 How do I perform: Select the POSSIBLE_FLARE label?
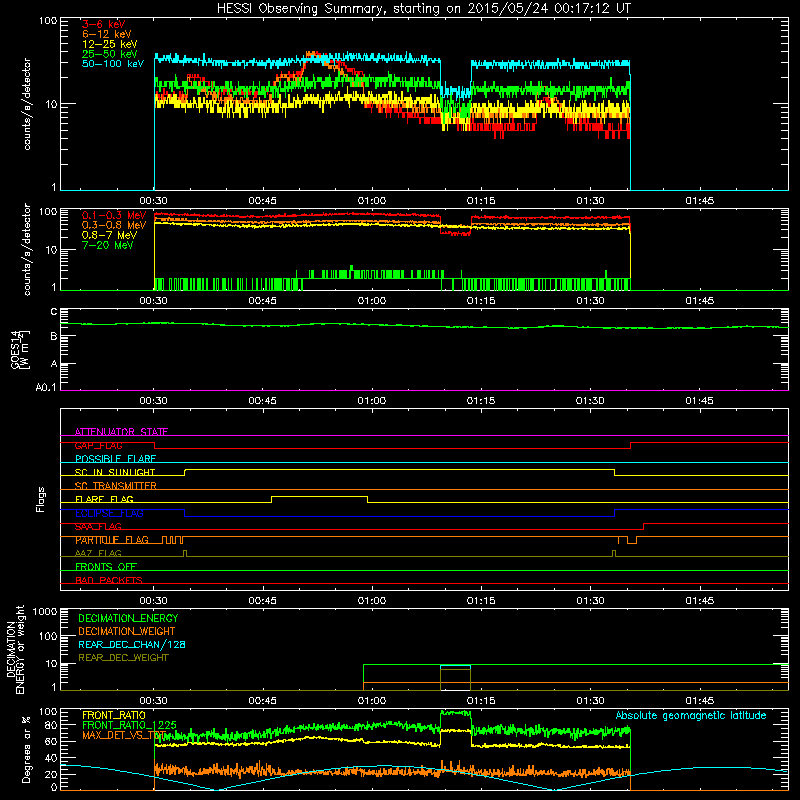[x=115, y=459]
